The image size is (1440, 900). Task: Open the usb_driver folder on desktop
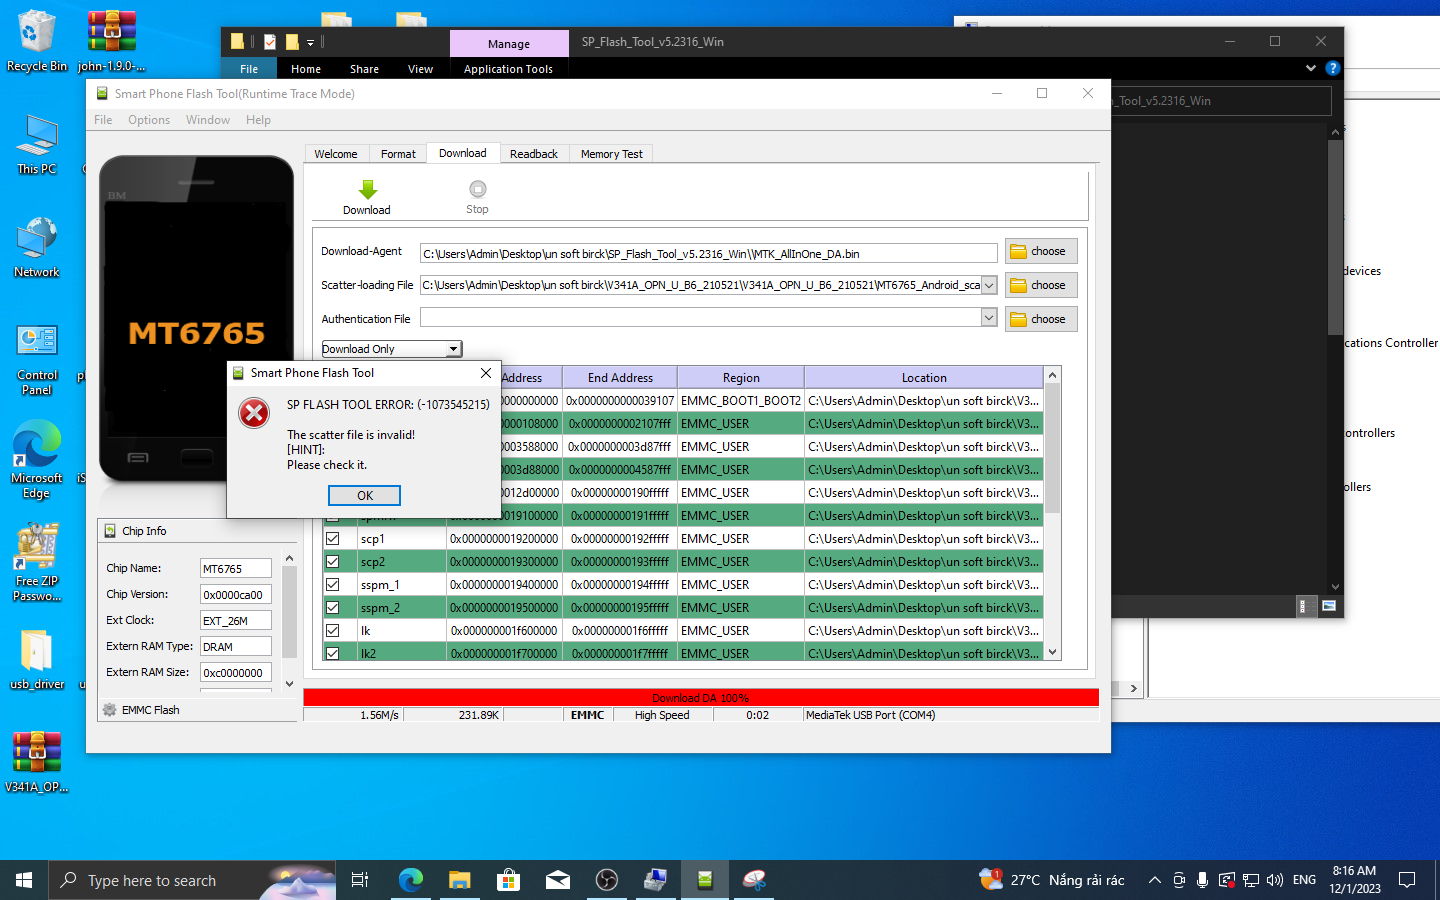[x=36, y=652]
